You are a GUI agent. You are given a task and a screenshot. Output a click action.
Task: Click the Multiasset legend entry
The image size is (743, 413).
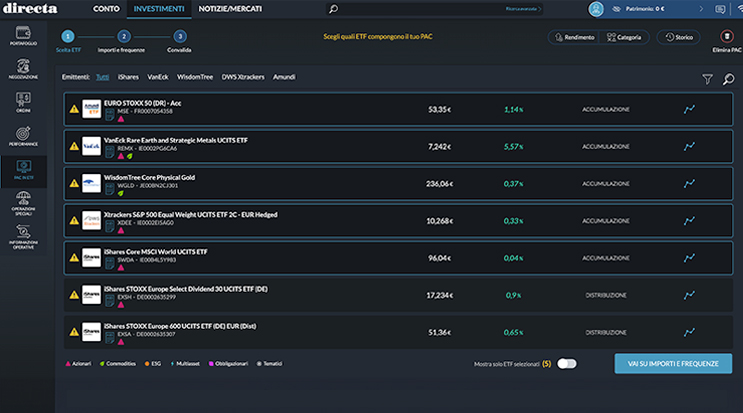(x=185, y=364)
